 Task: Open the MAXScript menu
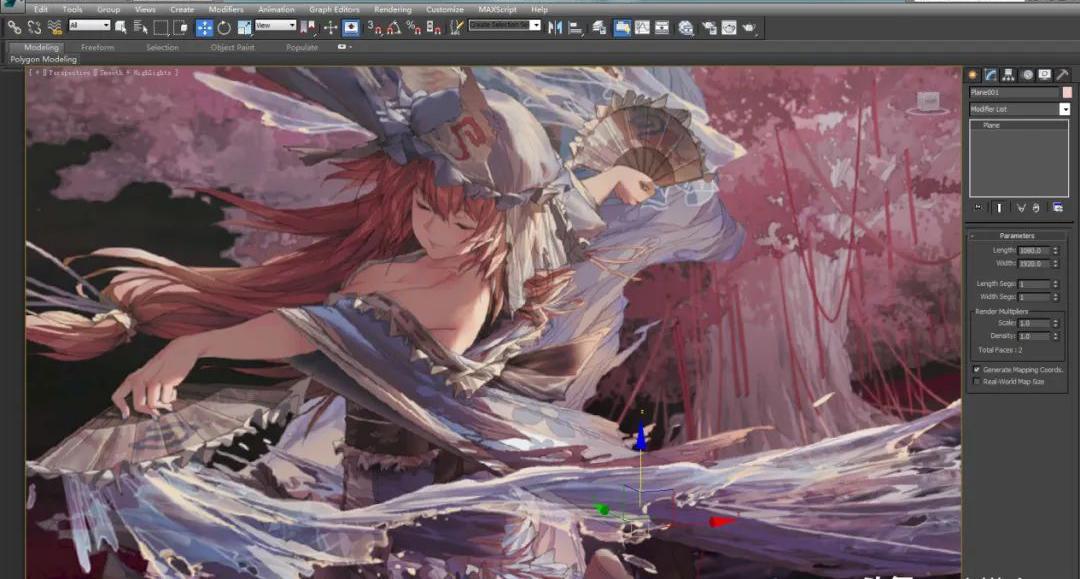pyautogui.click(x=497, y=10)
